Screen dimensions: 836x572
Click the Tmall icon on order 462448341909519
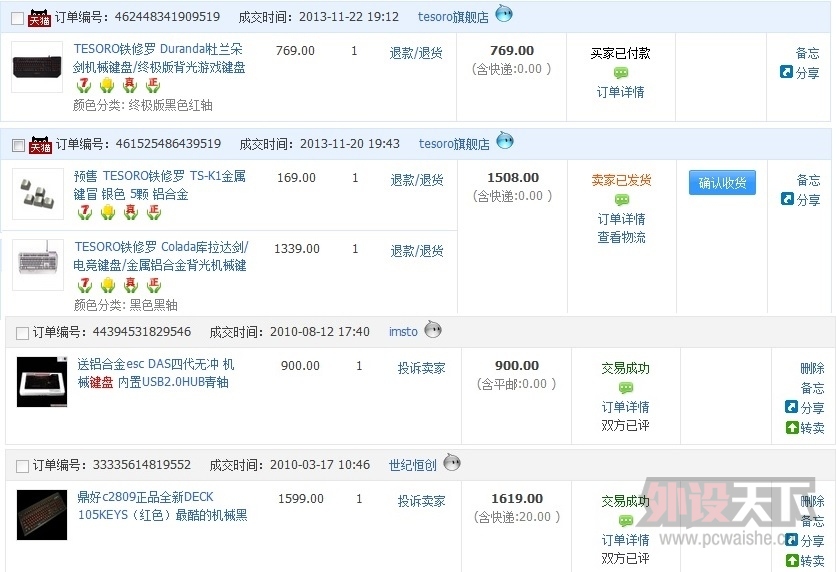39,18
